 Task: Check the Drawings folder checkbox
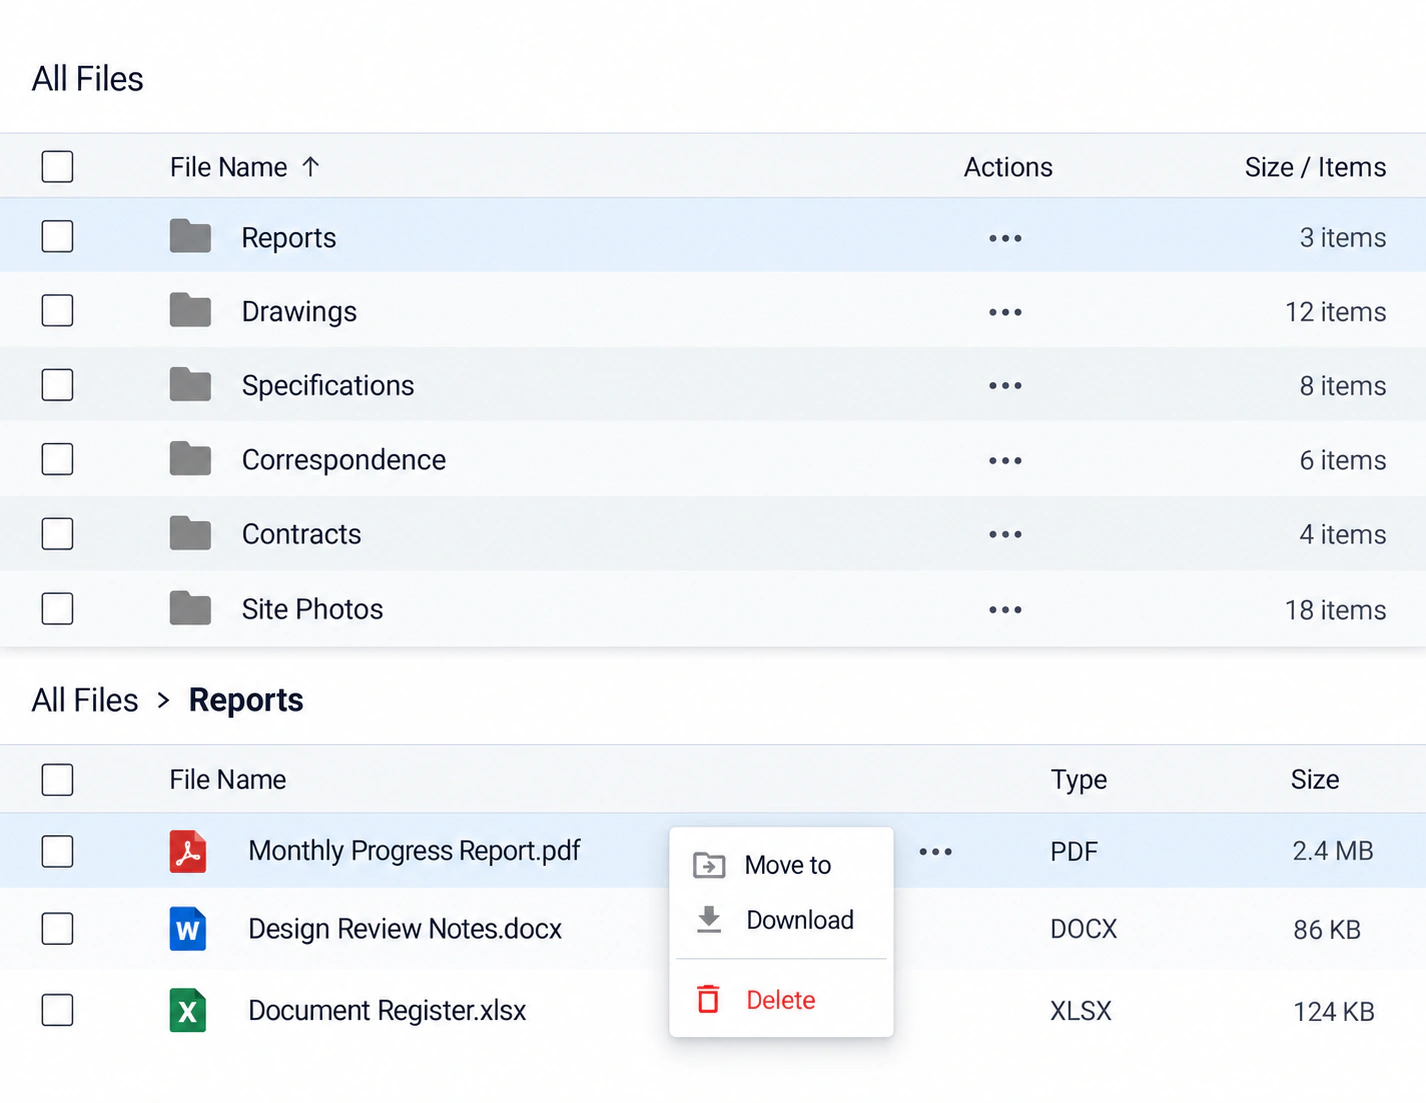pyautogui.click(x=57, y=311)
